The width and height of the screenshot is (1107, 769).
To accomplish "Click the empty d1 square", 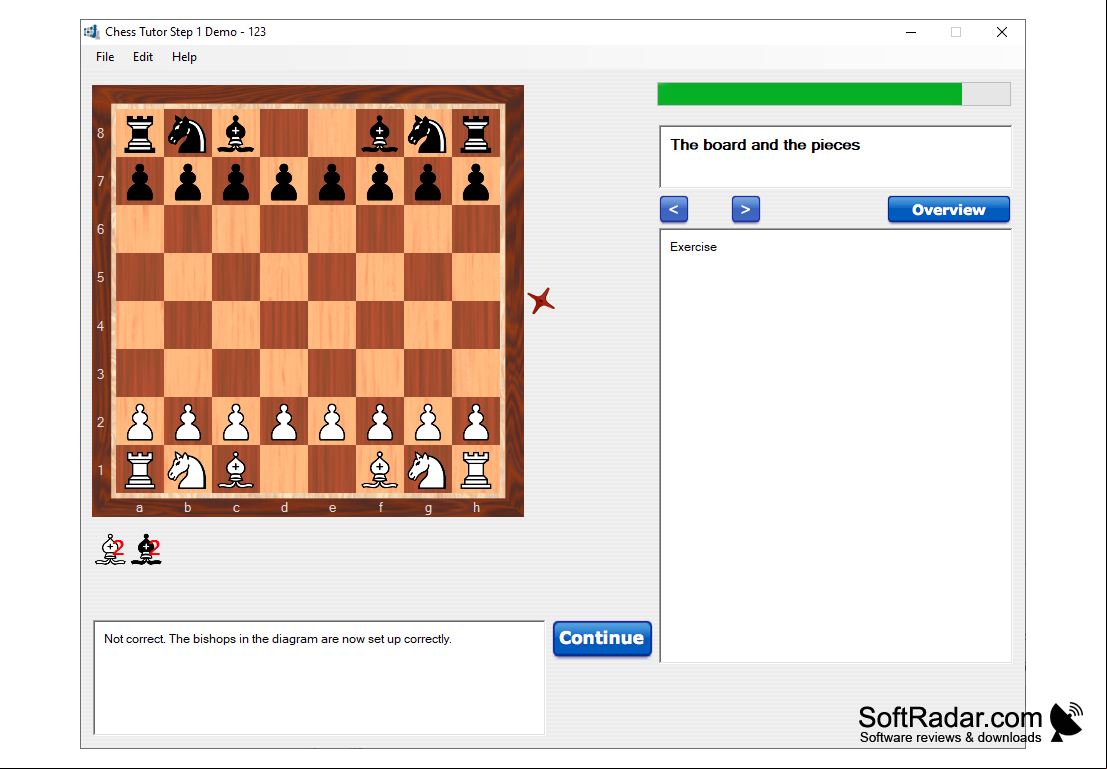I will coord(284,469).
